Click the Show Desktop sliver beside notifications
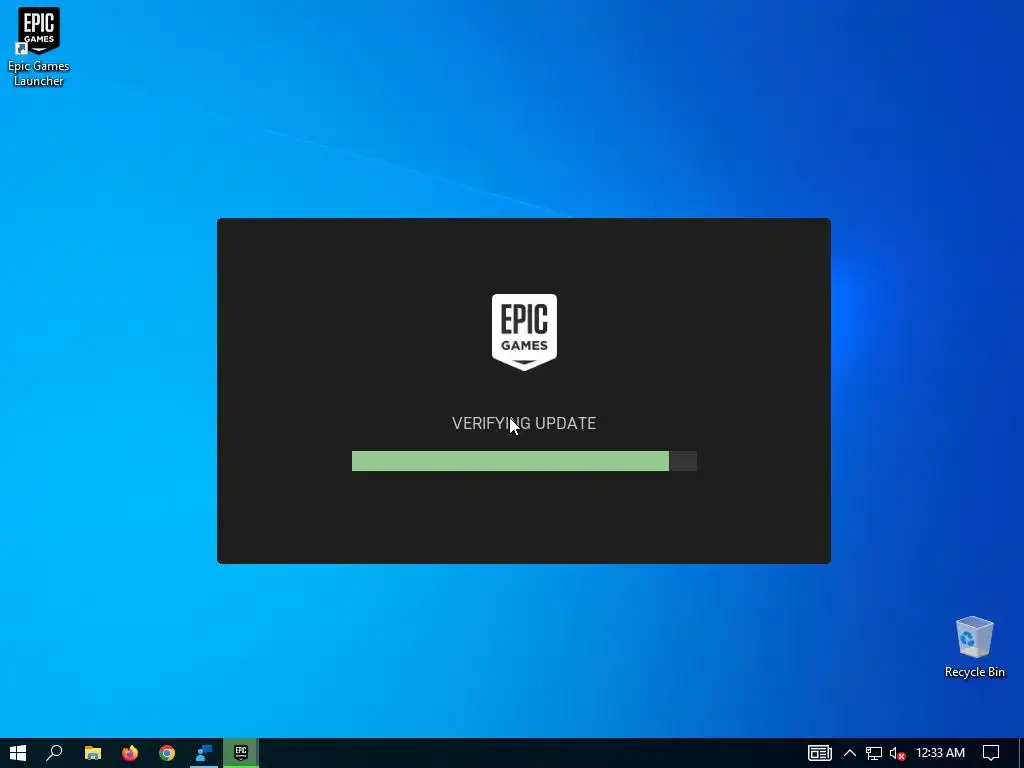 (x=1021, y=753)
